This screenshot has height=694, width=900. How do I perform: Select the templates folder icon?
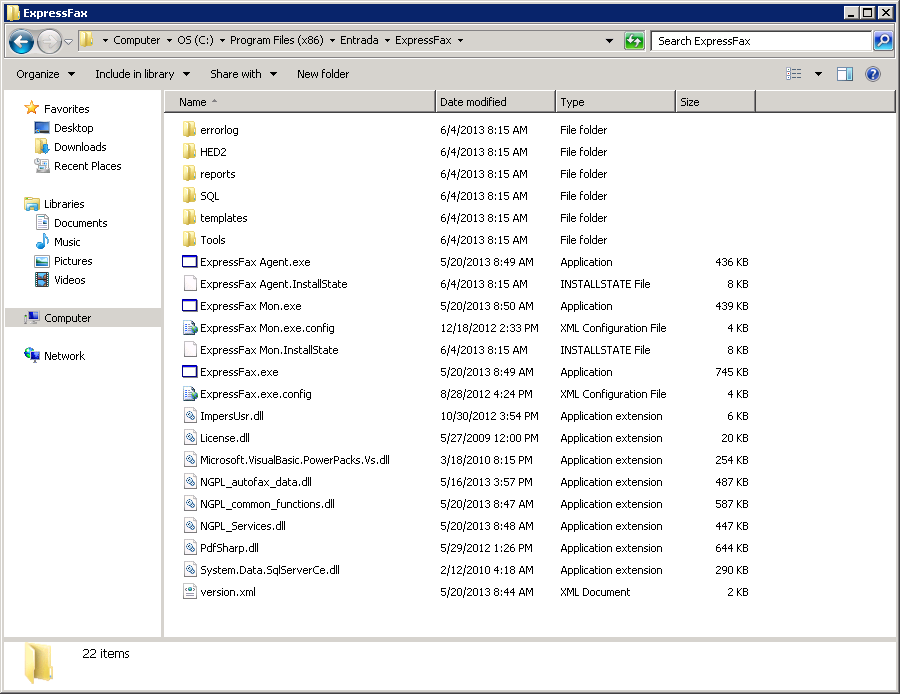point(189,218)
